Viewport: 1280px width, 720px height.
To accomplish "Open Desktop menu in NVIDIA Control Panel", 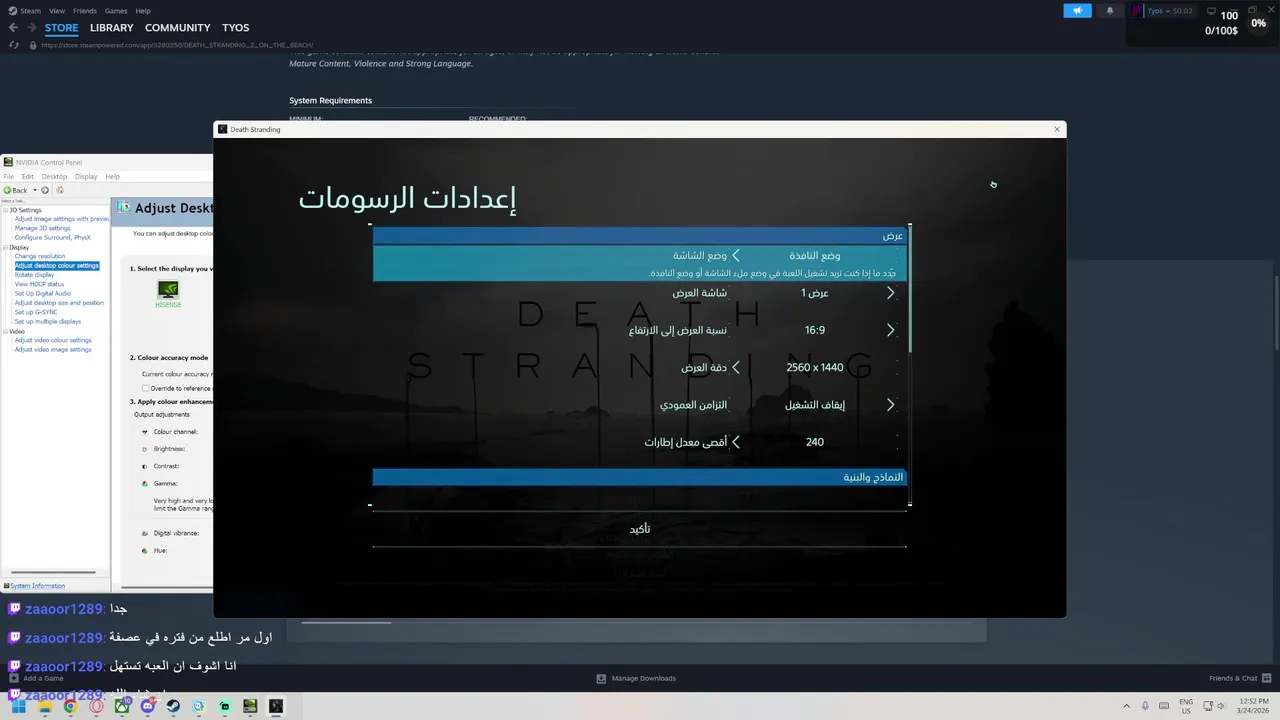I will [54, 176].
